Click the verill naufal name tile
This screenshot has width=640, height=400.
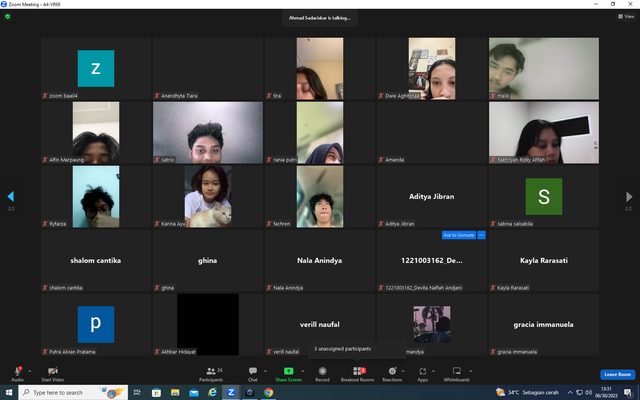(x=320, y=324)
